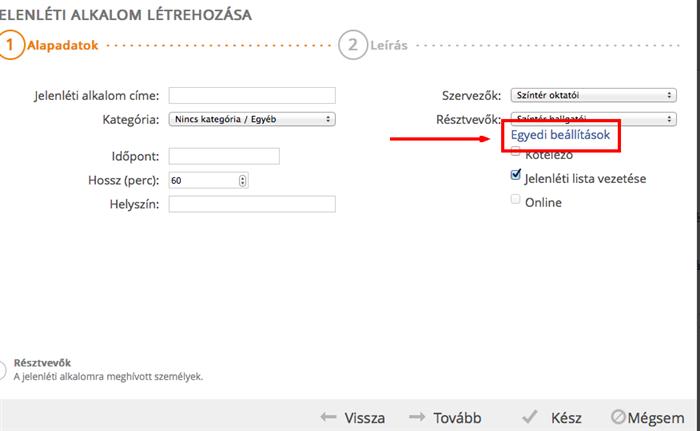Toggle the Kötelező checkbox
The width and height of the screenshot is (700, 431).
tap(516, 152)
